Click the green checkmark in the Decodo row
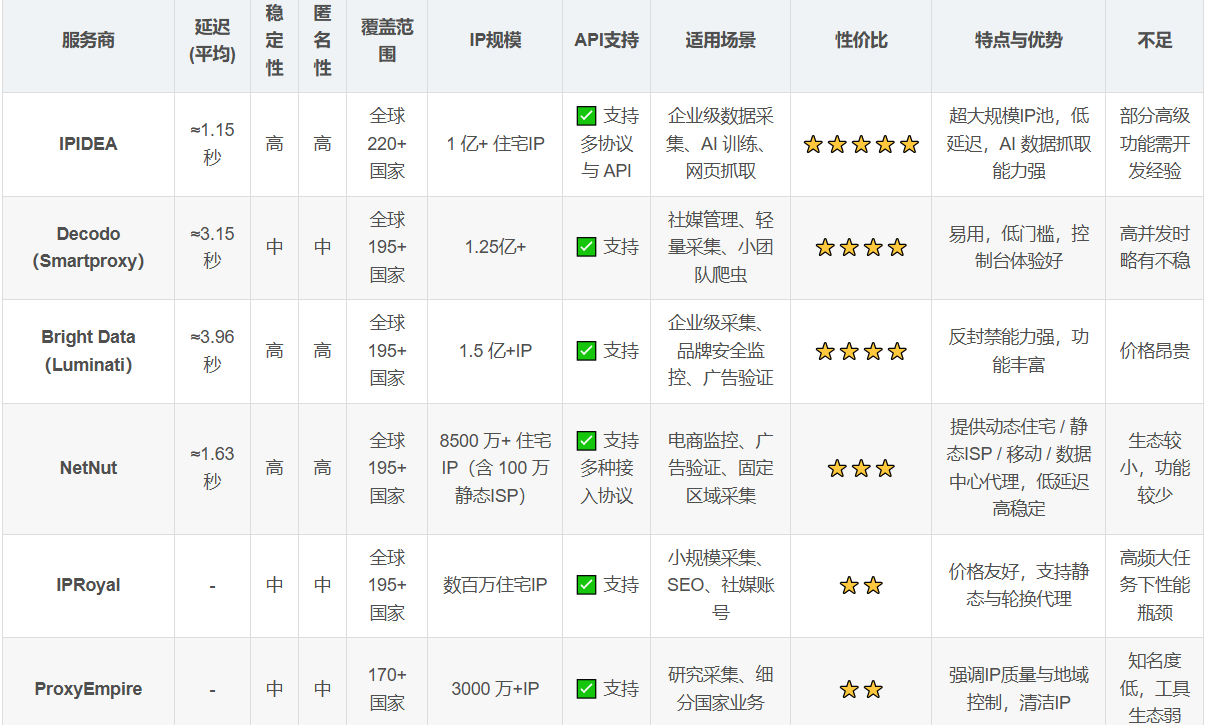Viewport: 1225px width, 725px height. (x=586, y=247)
